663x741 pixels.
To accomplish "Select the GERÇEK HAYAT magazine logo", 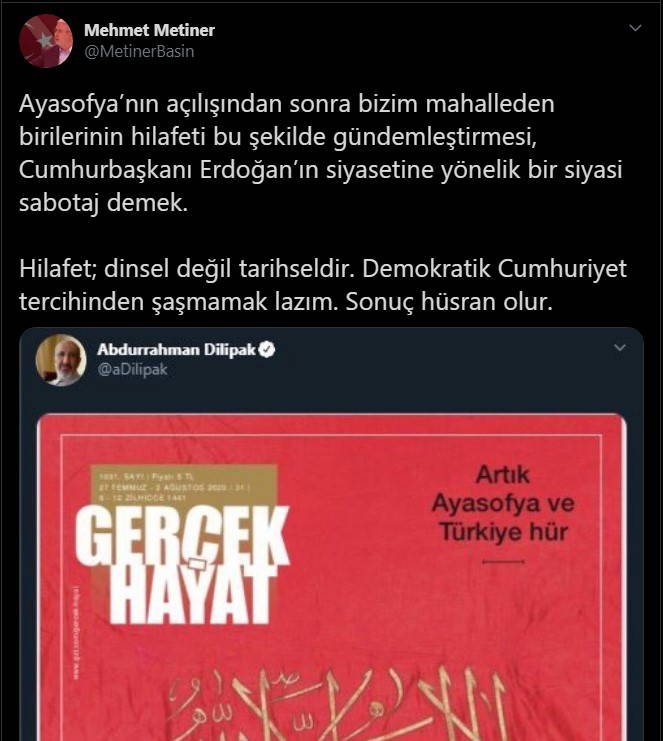I will [x=182, y=565].
